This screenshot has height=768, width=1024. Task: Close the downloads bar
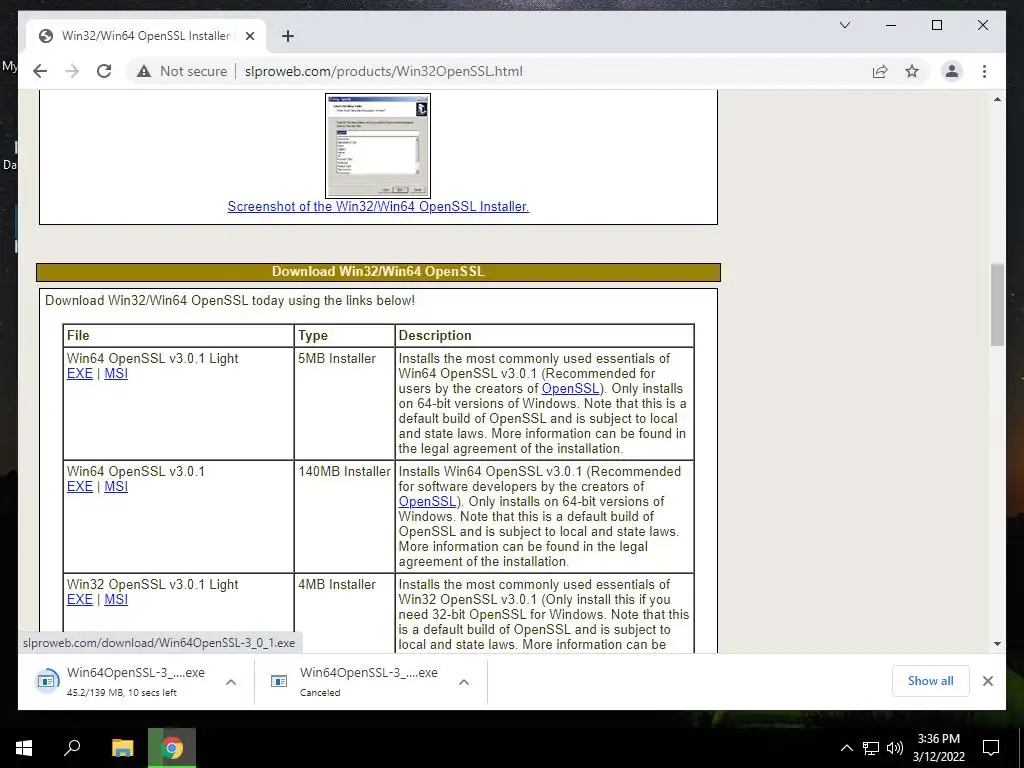(987, 681)
